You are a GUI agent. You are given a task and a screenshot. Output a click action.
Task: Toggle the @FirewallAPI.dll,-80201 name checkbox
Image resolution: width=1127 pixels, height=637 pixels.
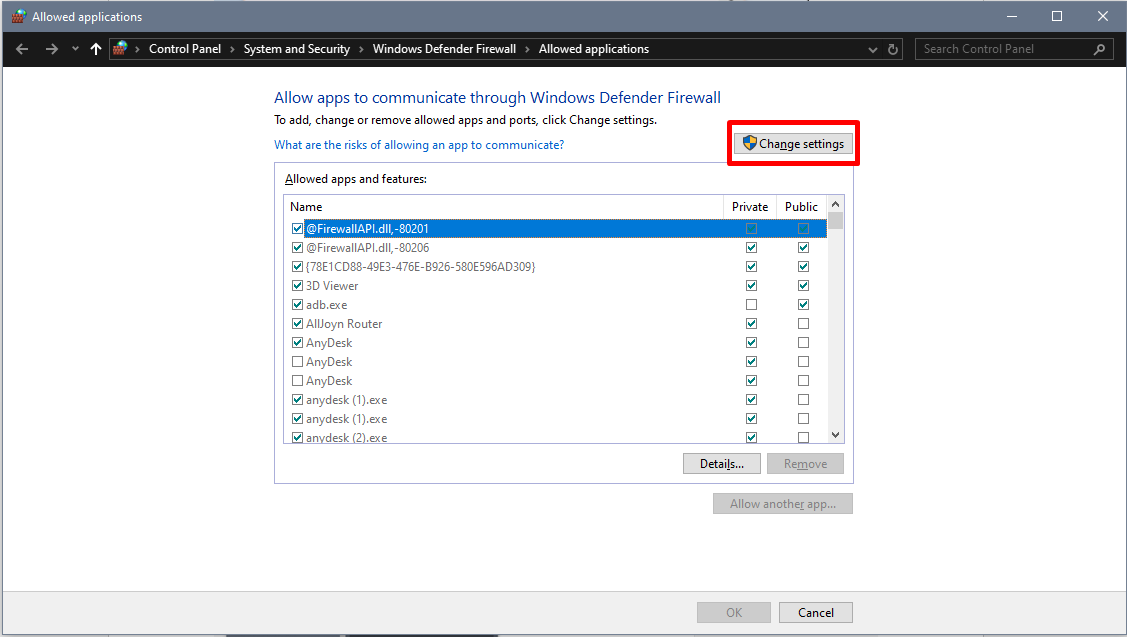[x=298, y=229]
